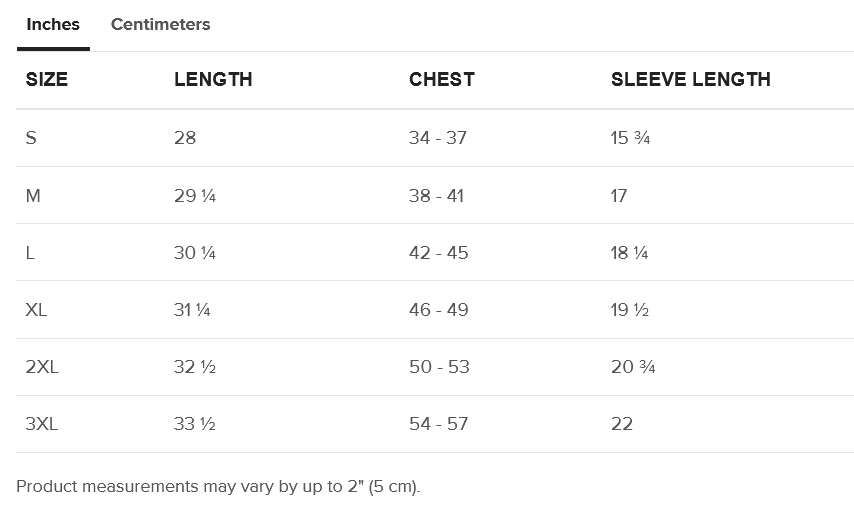The image size is (854, 524).
Task: Click the length value 28
Action: coord(185,138)
